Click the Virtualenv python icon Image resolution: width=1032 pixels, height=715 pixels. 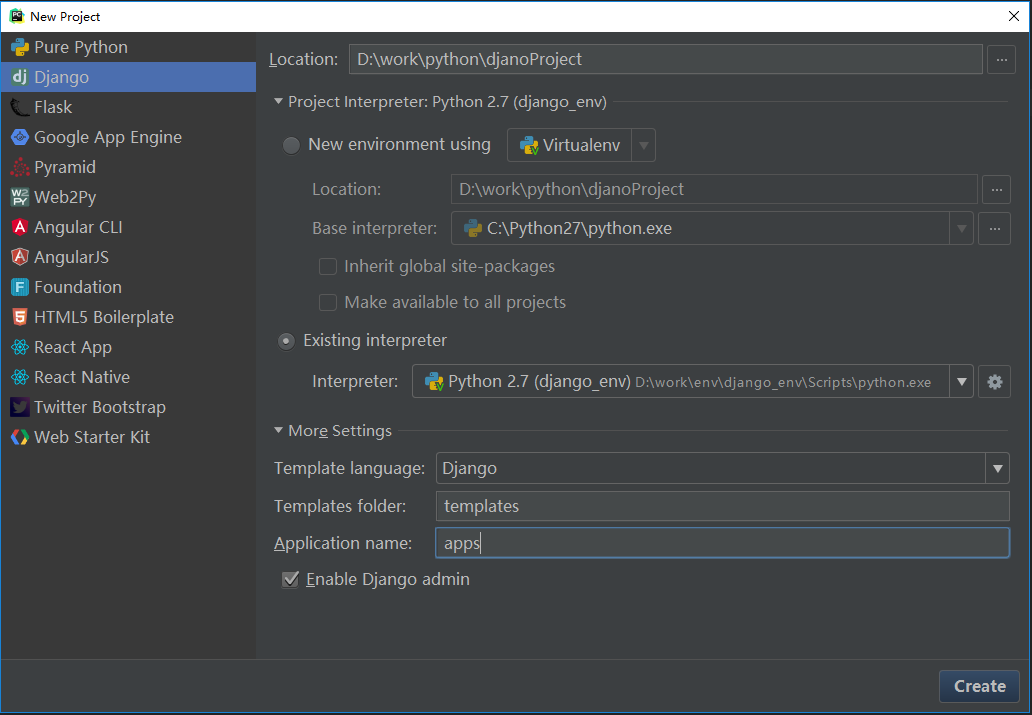click(529, 145)
